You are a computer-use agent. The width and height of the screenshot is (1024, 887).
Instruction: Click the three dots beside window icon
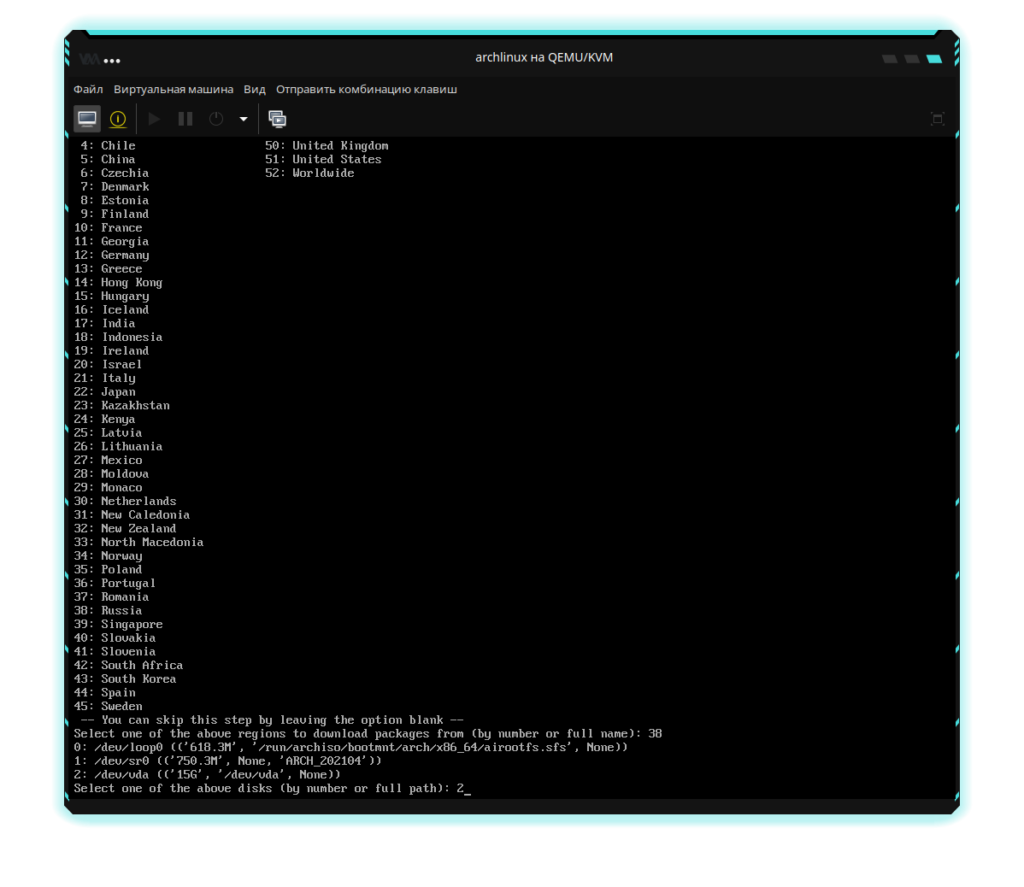pos(113,59)
